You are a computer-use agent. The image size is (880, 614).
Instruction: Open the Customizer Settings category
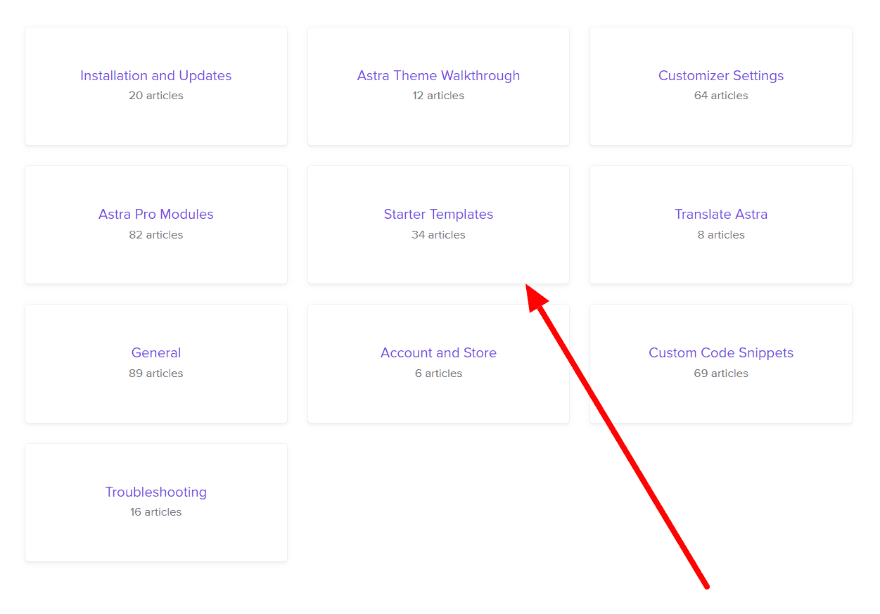point(721,75)
